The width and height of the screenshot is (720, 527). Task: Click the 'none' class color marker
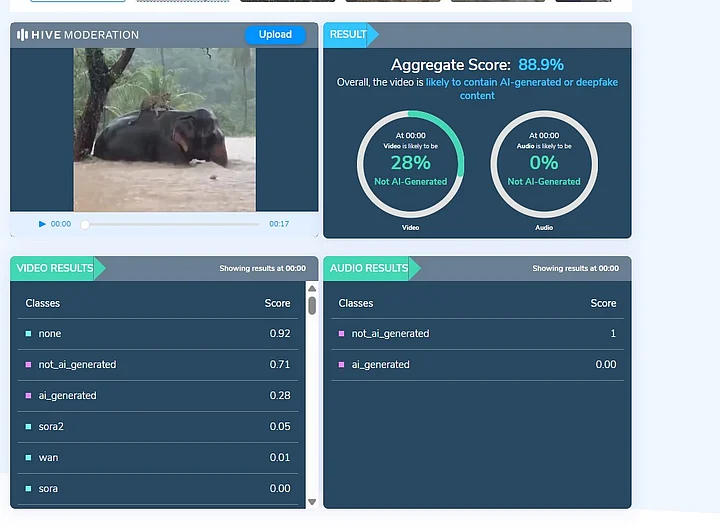(28, 334)
